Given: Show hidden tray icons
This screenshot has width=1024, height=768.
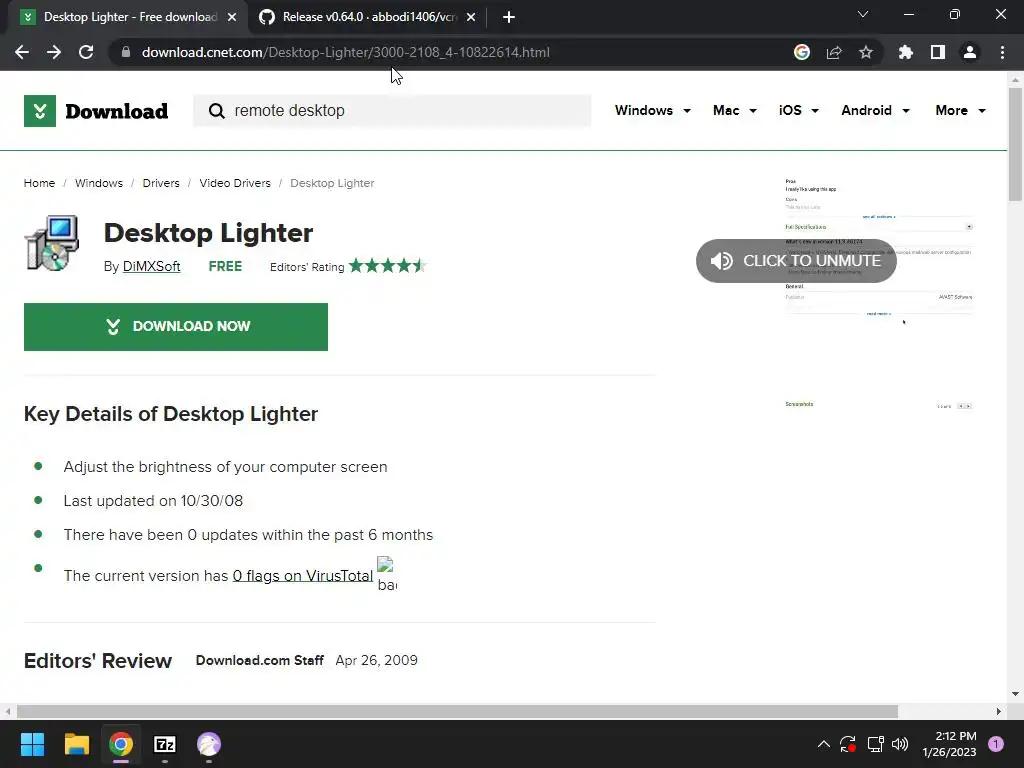Looking at the screenshot, I should [824, 744].
